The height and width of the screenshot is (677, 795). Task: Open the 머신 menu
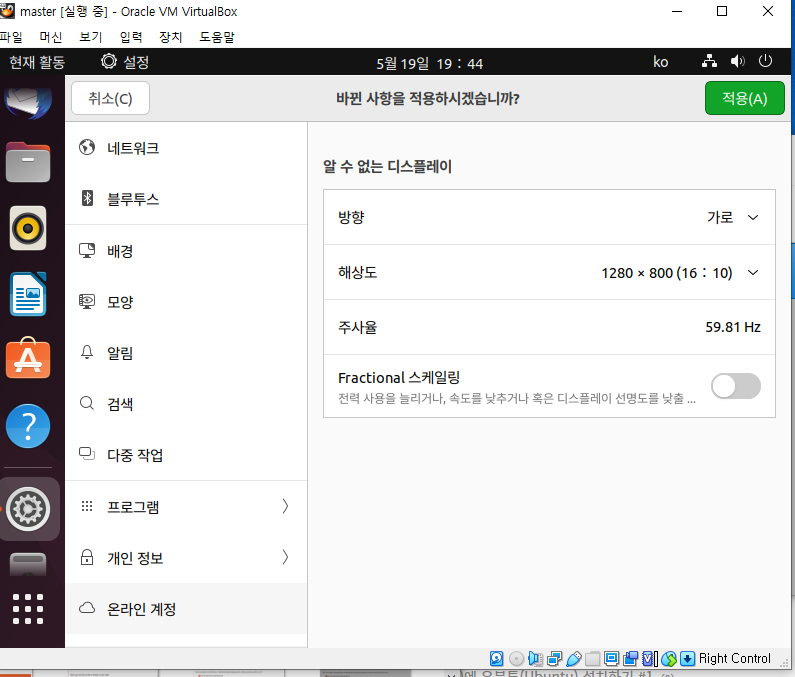coord(51,37)
